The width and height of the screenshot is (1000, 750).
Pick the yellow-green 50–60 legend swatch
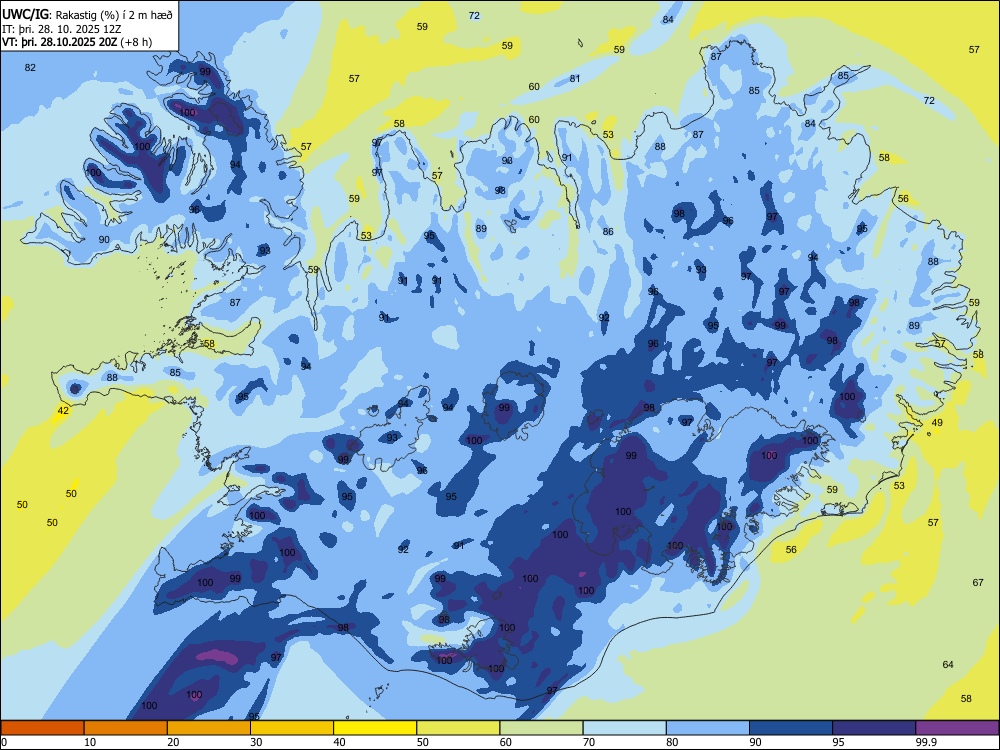pyautogui.click(x=458, y=728)
